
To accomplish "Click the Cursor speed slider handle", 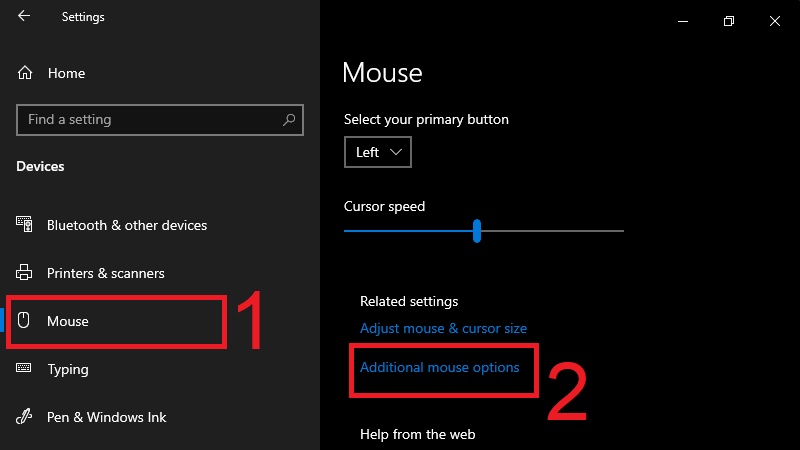I will click(x=477, y=231).
